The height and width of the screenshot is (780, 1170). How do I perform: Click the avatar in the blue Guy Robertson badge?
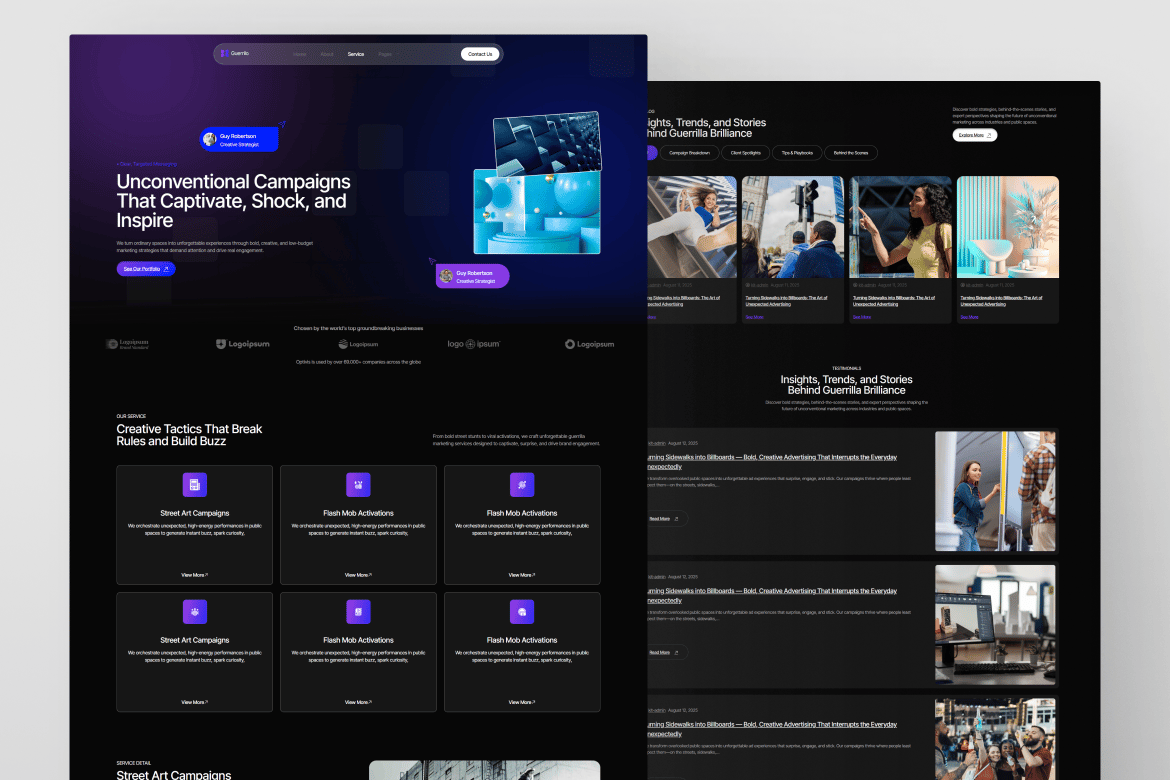coord(210,140)
